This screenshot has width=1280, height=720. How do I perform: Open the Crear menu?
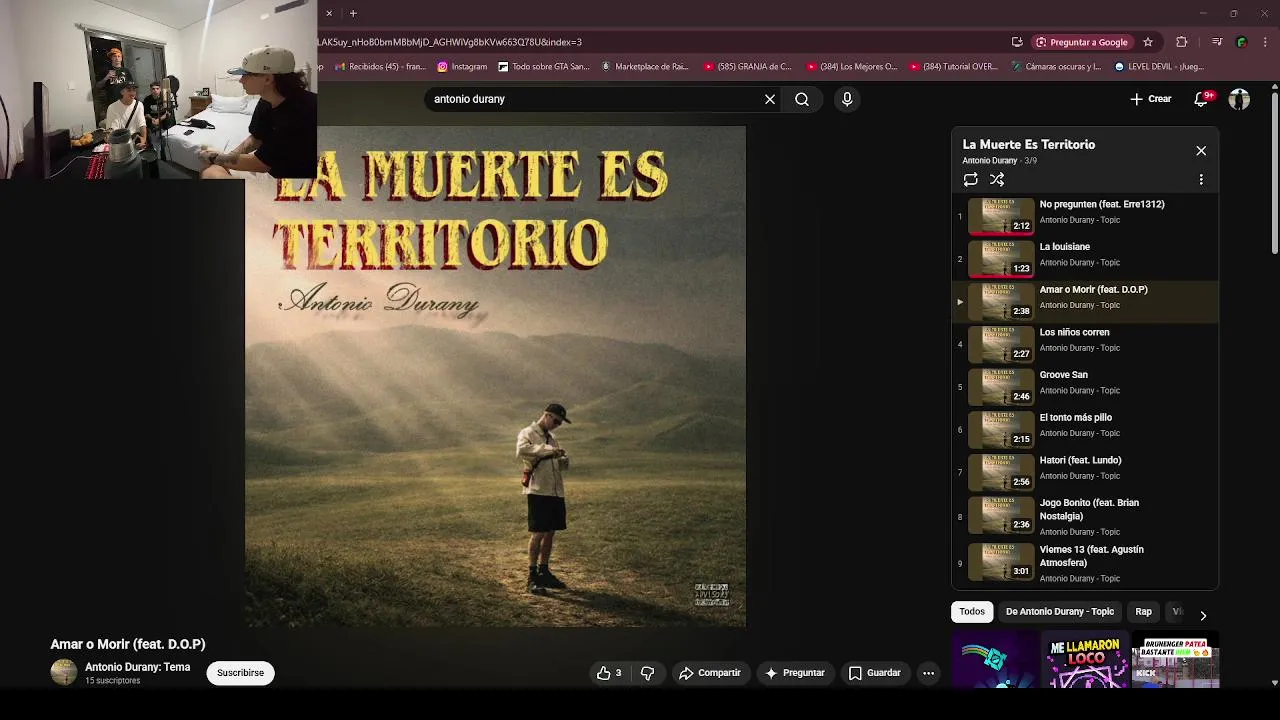point(1151,99)
